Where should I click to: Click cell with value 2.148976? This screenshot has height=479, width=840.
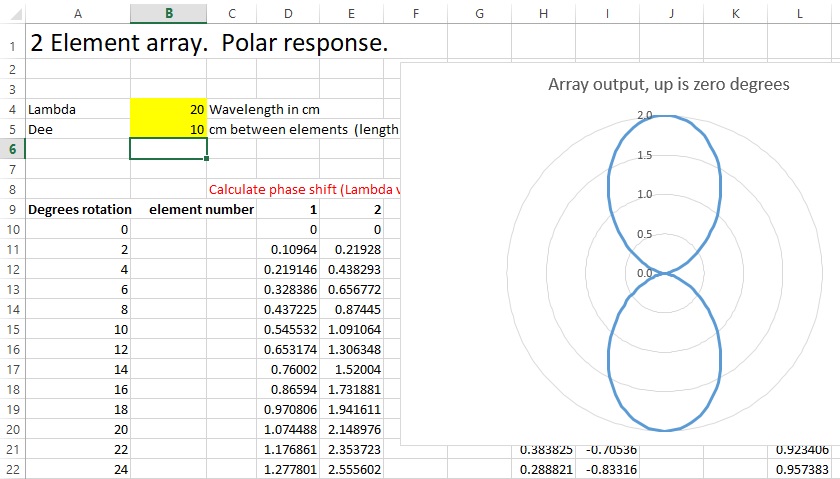[351, 430]
